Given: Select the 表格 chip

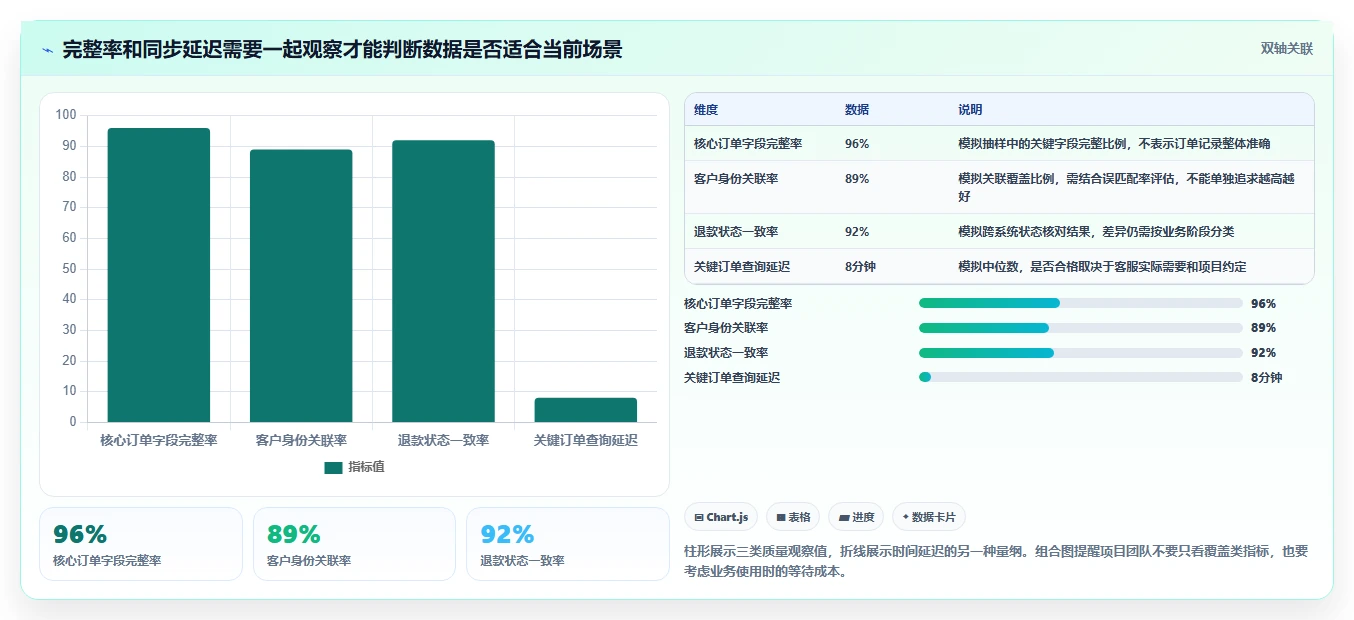Looking at the screenshot, I should 793,517.
